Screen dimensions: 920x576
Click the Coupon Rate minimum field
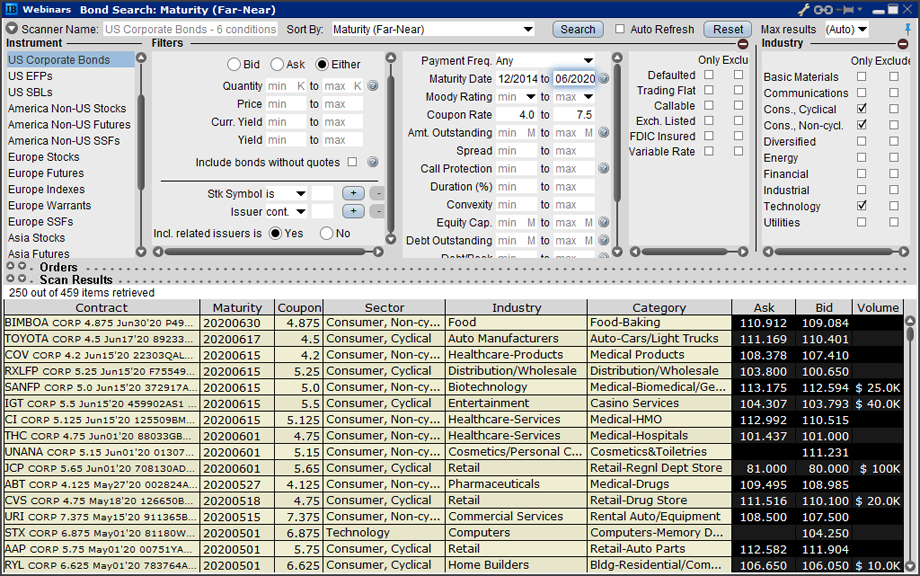coord(517,115)
